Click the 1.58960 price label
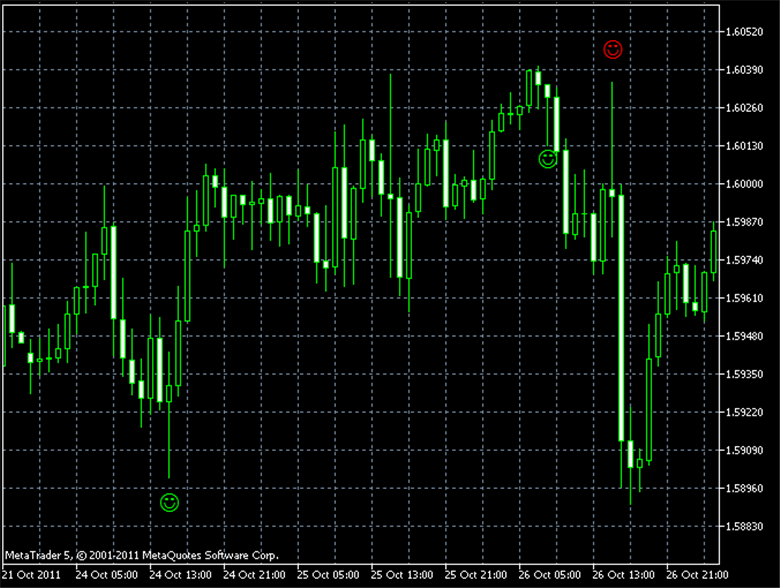 (744, 489)
